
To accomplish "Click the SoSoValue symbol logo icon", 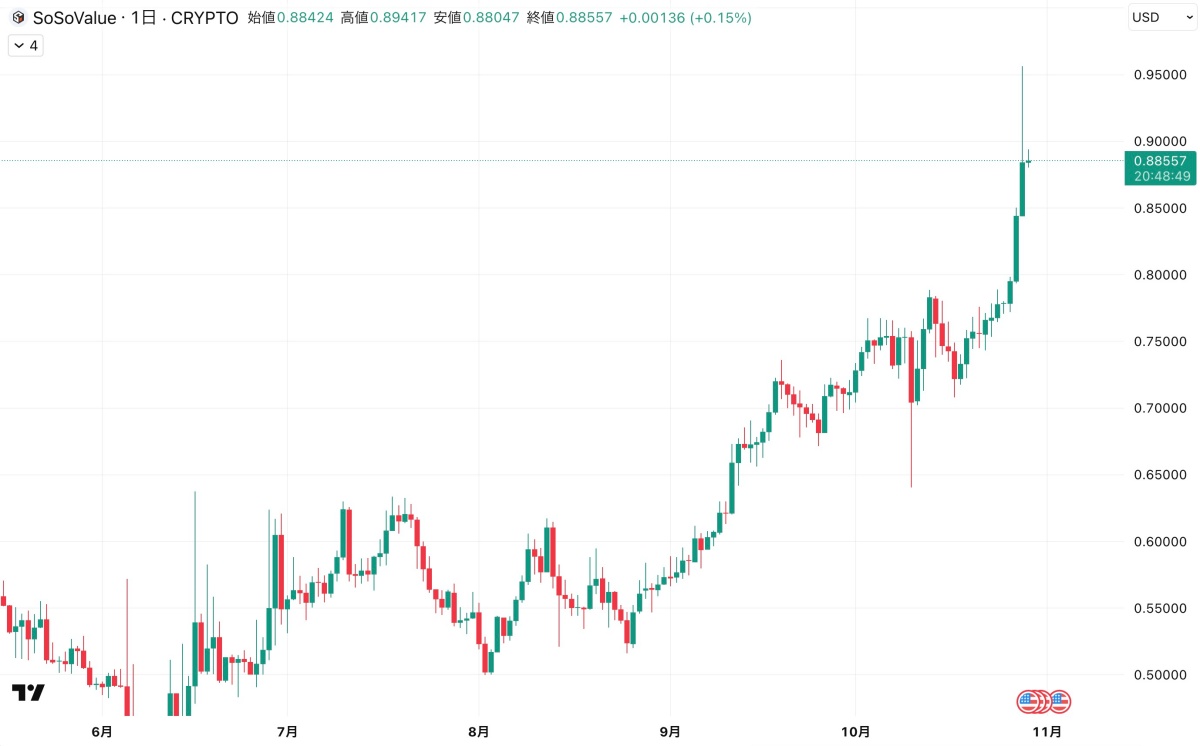I will coord(18,18).
